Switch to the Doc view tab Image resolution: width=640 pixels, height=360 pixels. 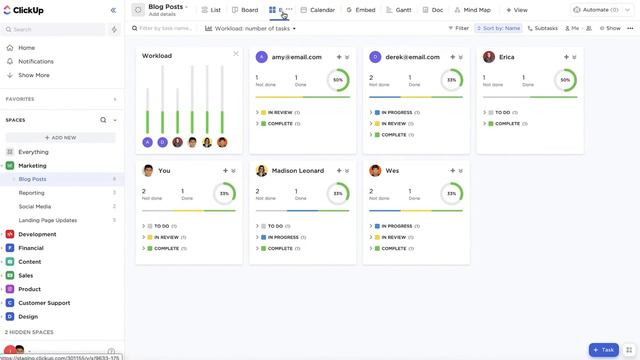point(433,10)
